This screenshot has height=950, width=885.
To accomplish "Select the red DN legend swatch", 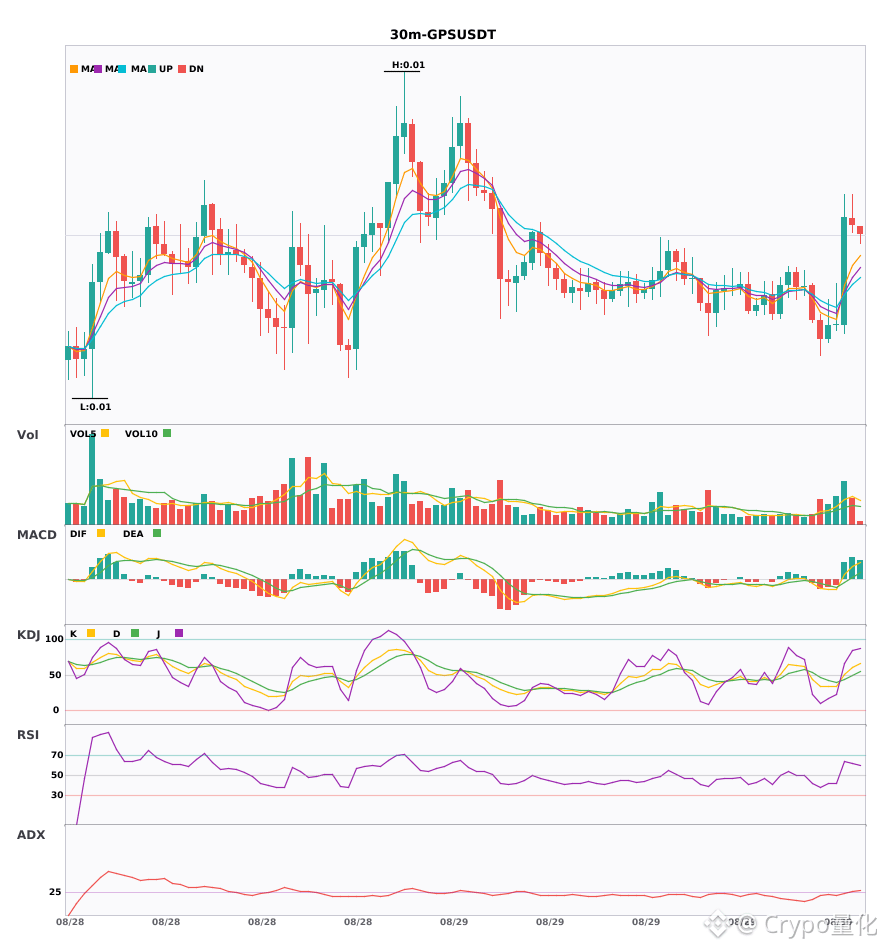I will tap(182, 69).
